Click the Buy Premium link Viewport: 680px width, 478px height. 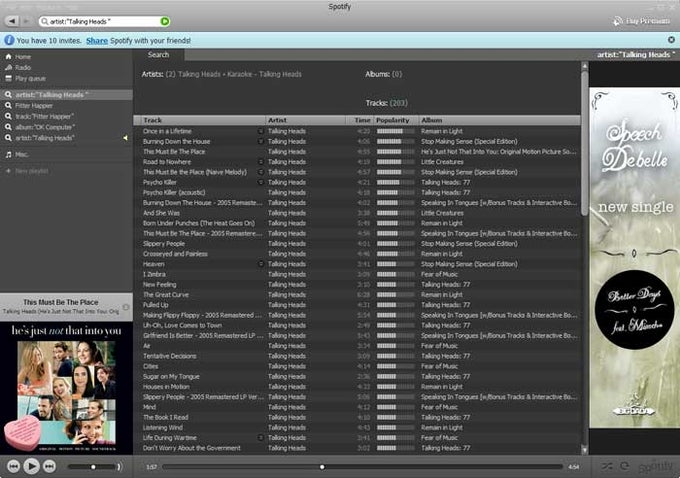(642, 21)
